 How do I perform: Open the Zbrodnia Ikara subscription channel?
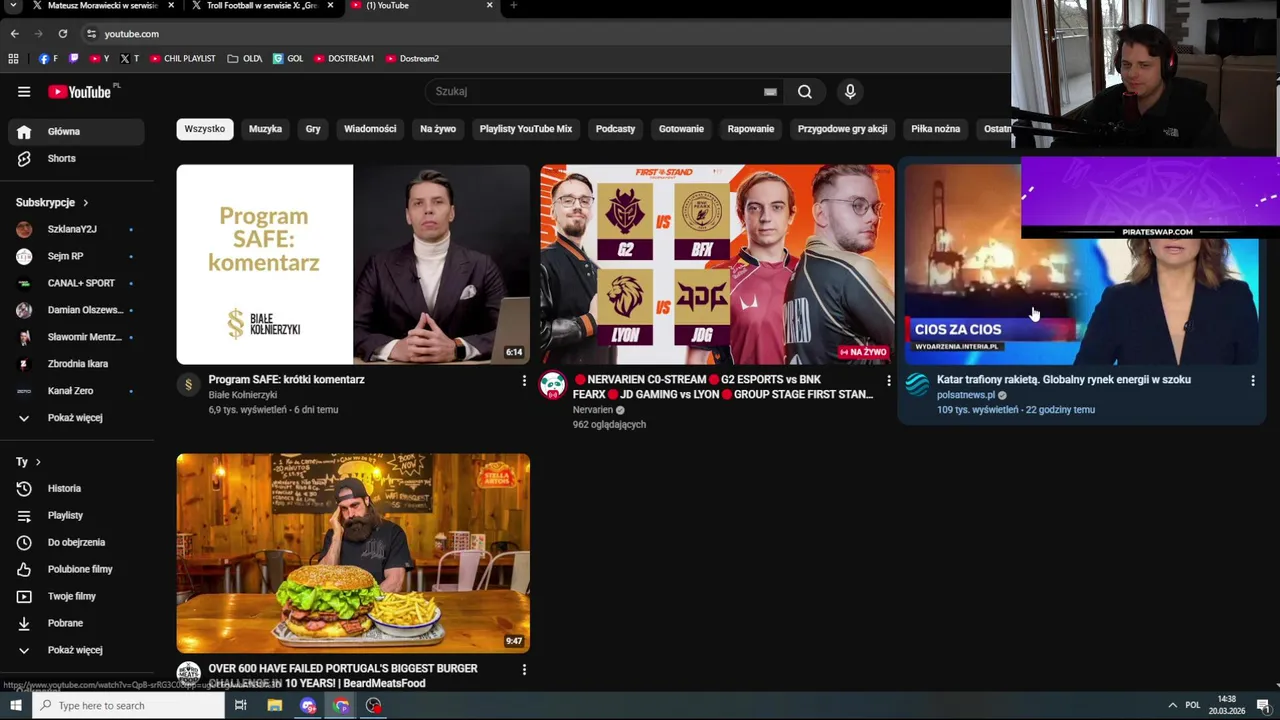pos(76,365)
